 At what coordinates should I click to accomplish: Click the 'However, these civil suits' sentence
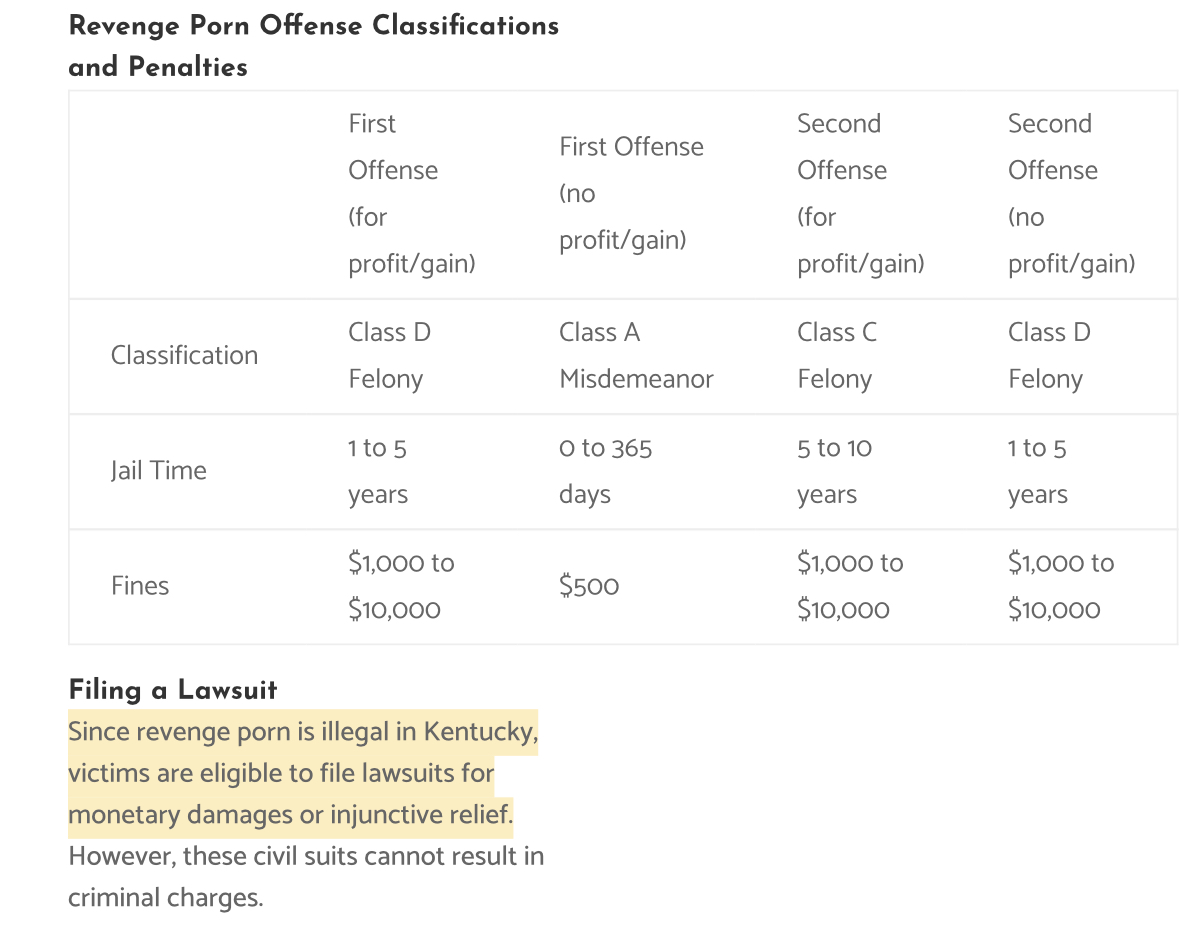coord(306,857)
